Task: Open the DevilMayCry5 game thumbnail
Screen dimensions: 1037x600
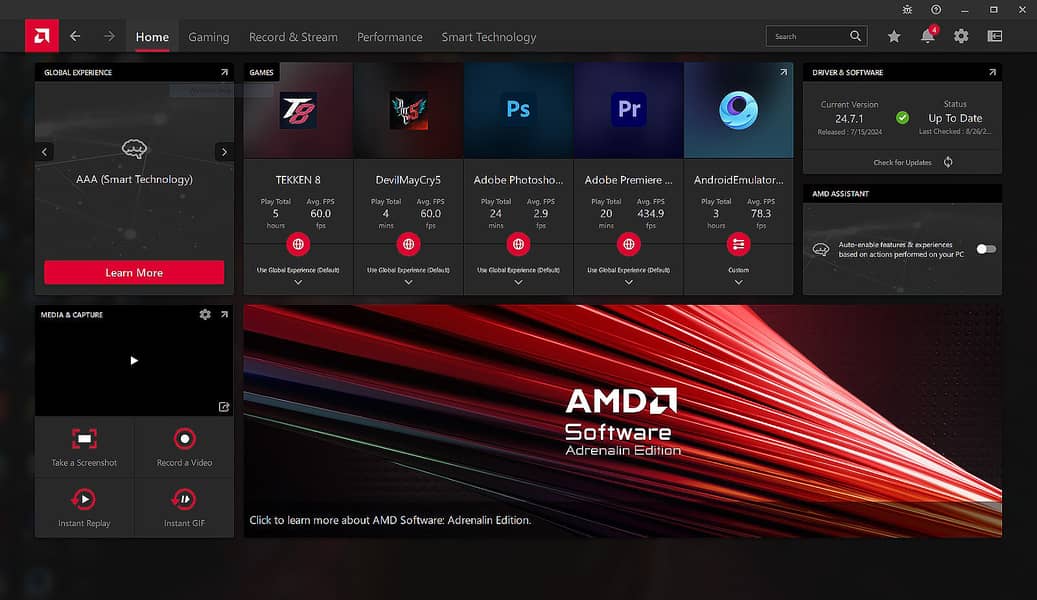Action: tap(409, 110)
